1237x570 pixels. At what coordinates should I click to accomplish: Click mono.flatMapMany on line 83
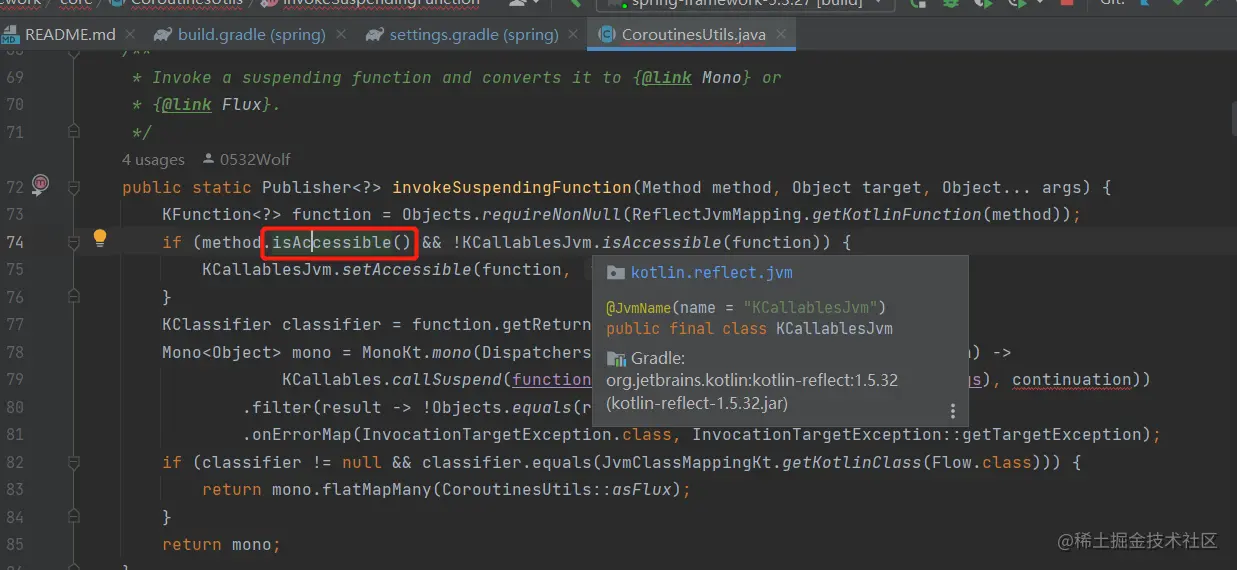(x=351, y=489)
